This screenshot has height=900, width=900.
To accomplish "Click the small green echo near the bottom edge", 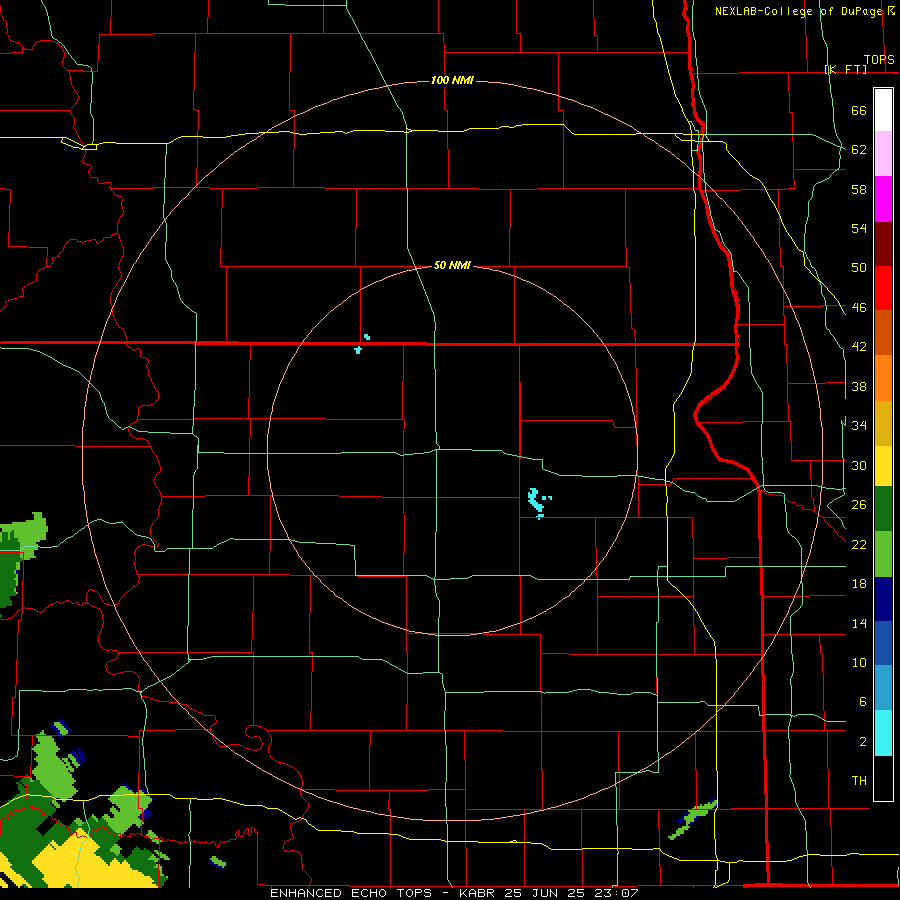I will [x=218, y=862].
